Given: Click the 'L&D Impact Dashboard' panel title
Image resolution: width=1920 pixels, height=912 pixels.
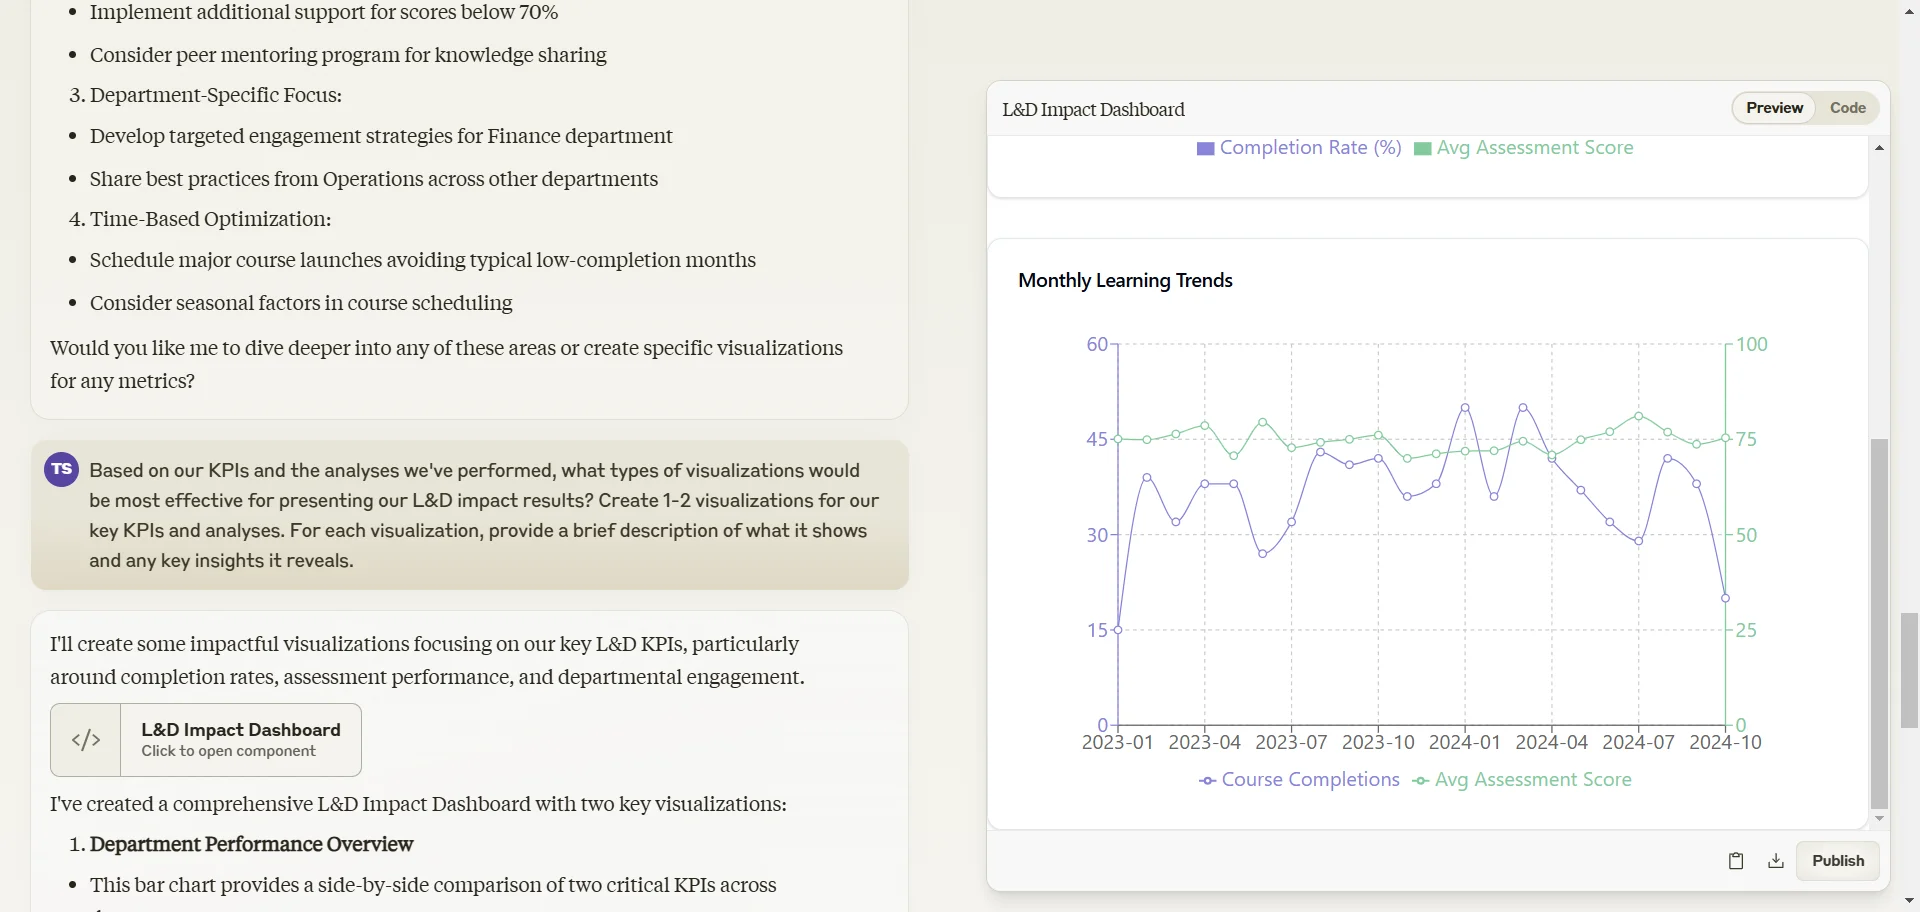Looking at the screenshot, I should pyautogui.click(x=1093, y=110).
